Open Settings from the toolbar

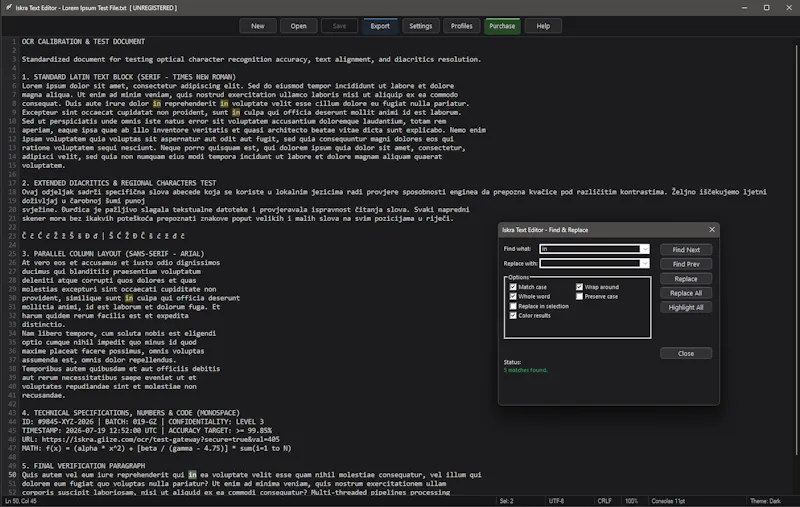point(421,26)
